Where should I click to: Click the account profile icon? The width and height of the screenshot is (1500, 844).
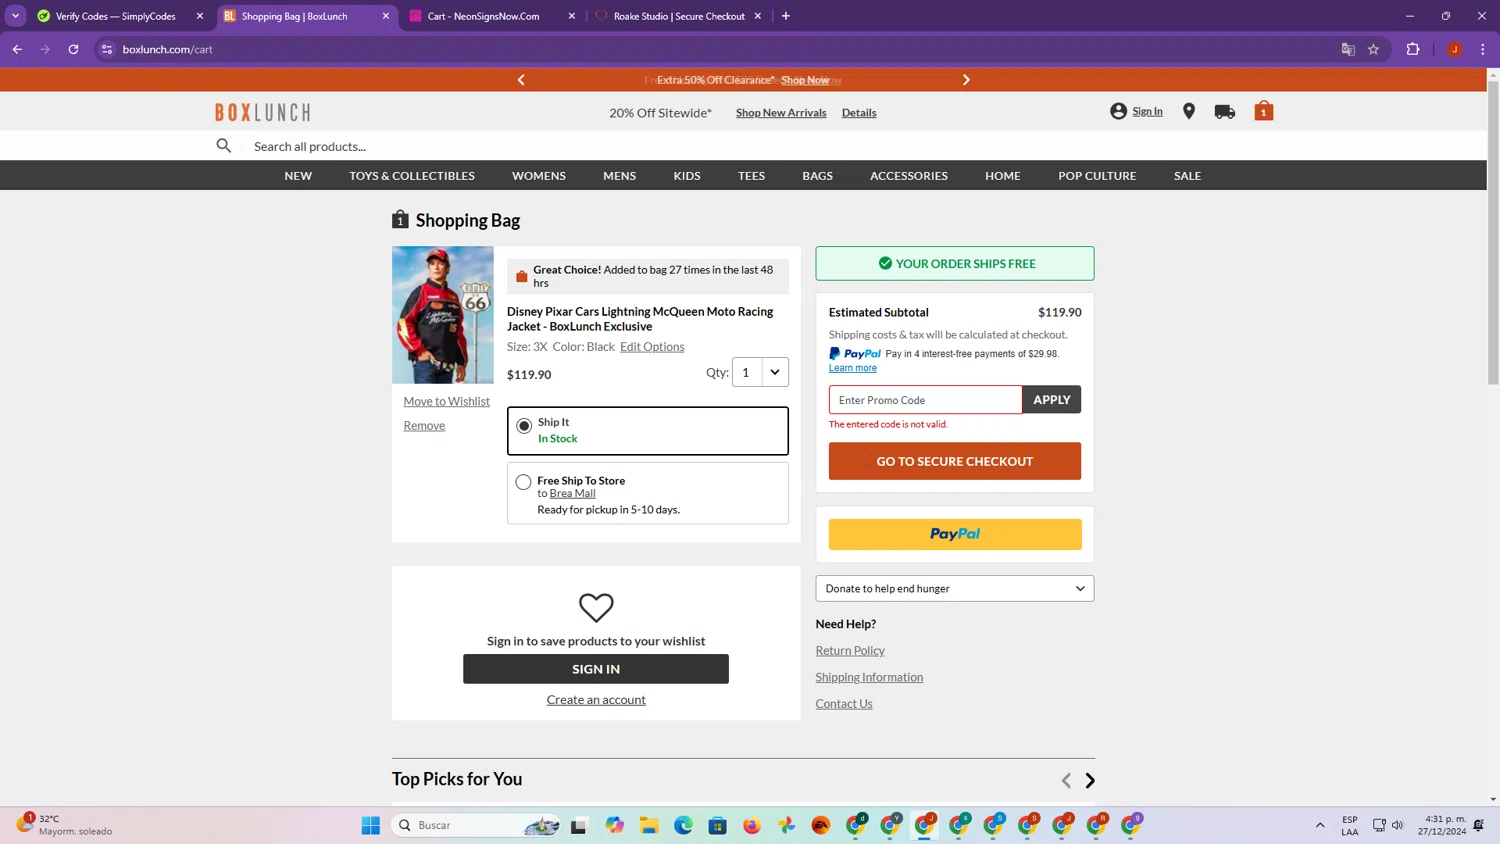pyautogui.click(x=1119, y=111)
